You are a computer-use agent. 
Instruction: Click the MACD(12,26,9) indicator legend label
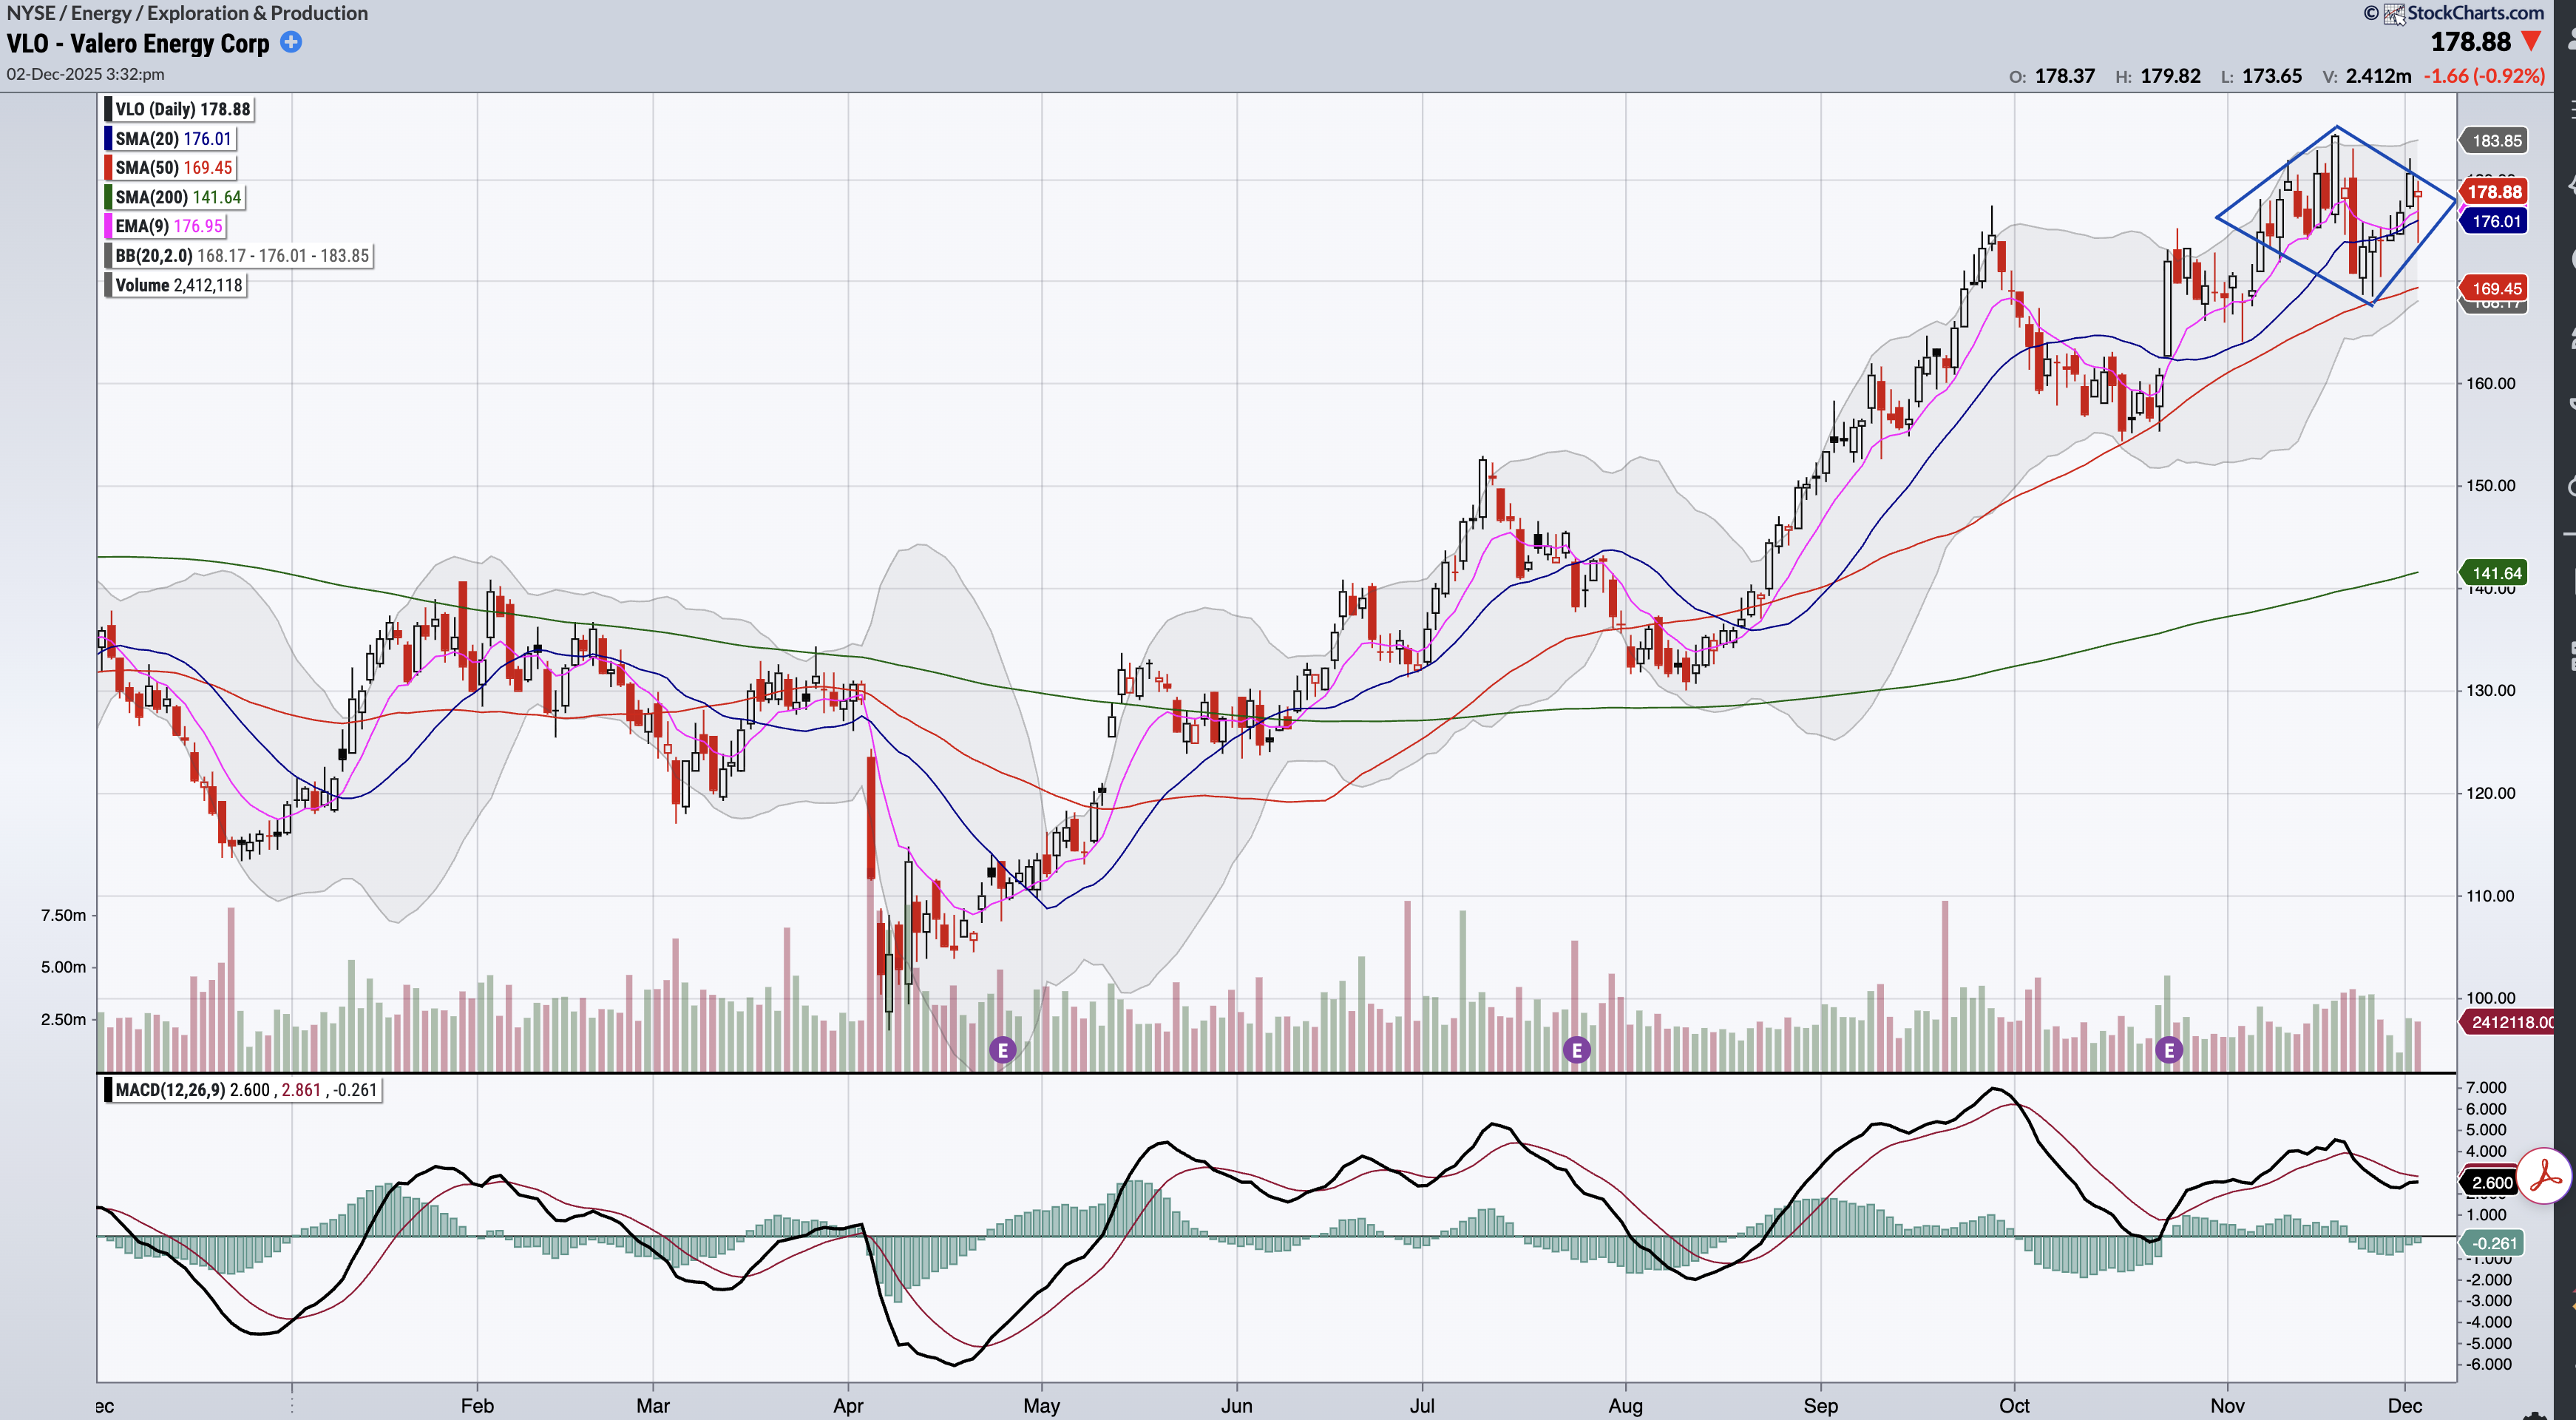[170, 1090]
